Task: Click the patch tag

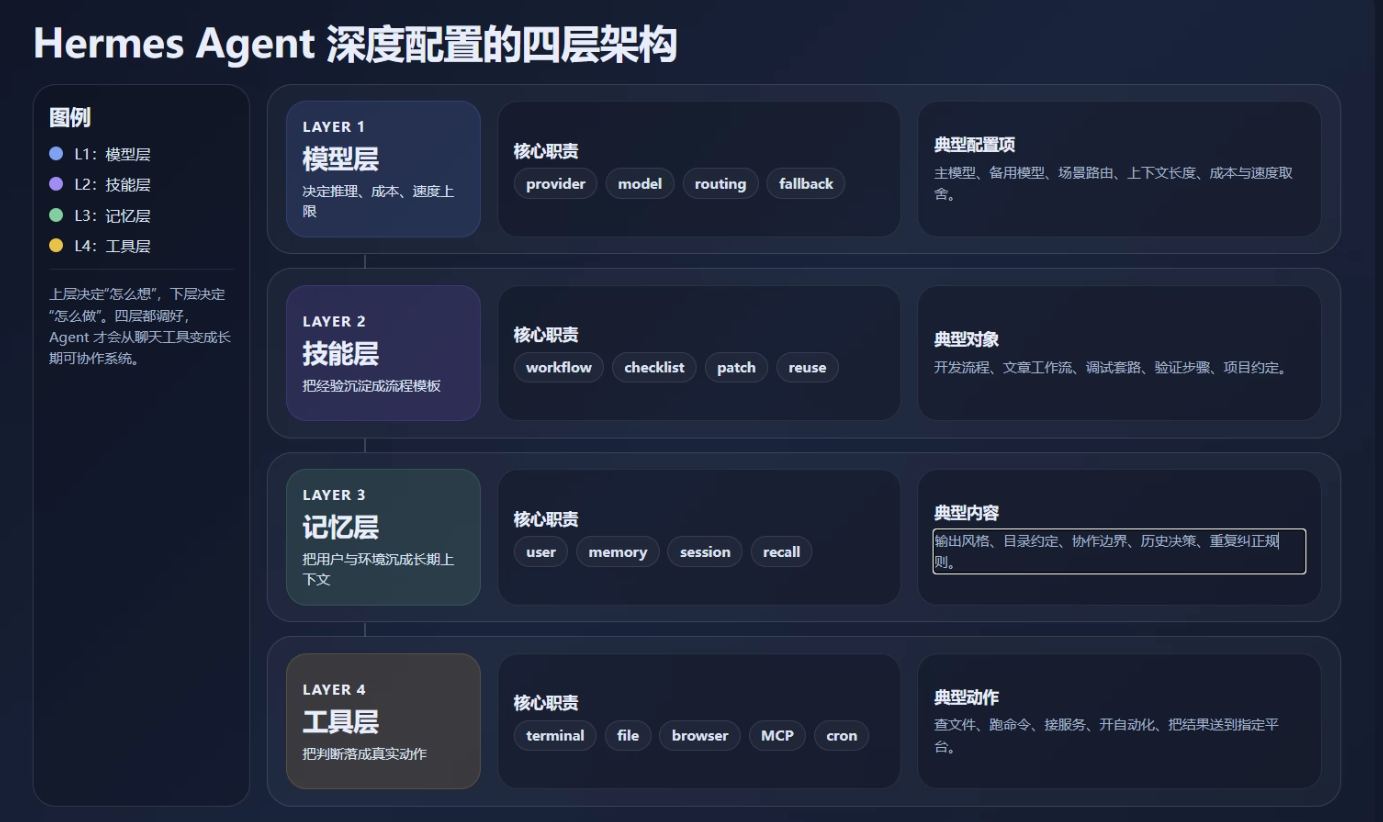Action: 736,367
